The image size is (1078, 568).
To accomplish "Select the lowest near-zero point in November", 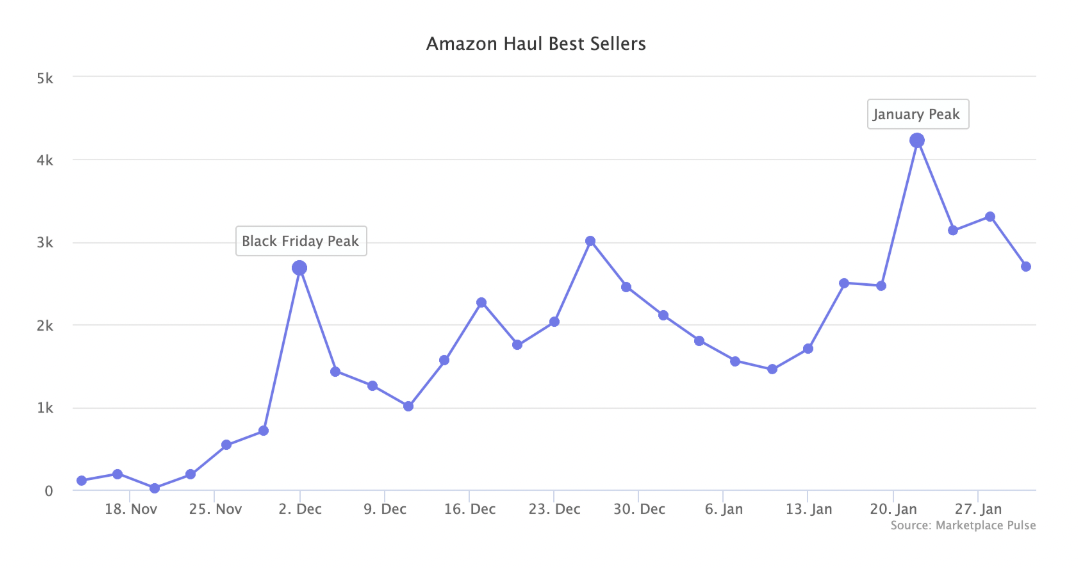I will (154, 488).
